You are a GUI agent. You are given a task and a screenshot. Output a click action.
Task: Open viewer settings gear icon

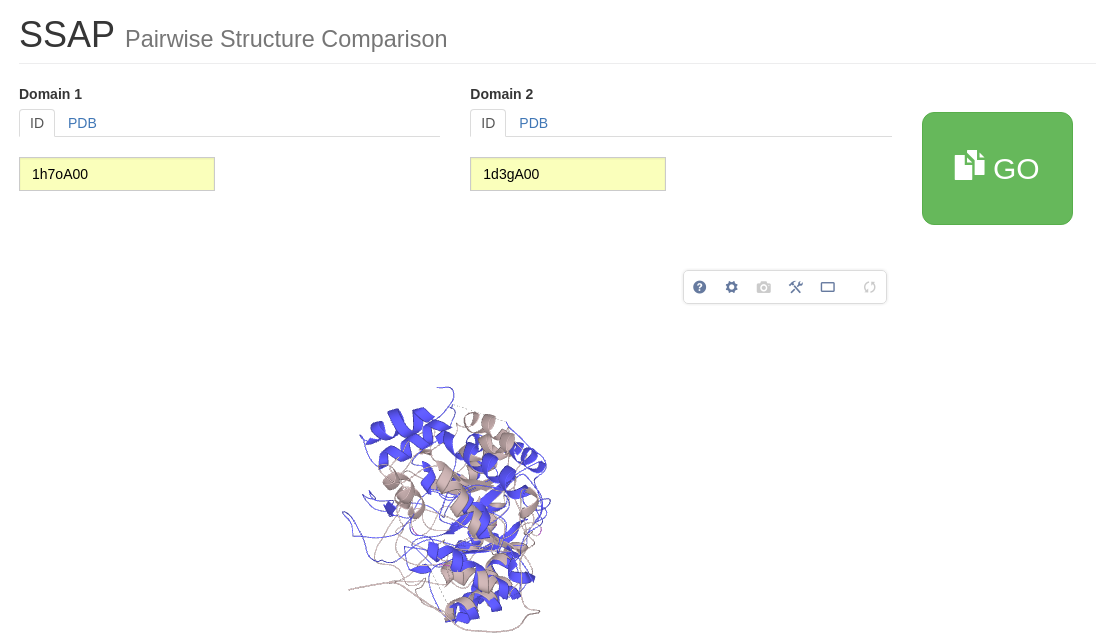coord(732,287)
